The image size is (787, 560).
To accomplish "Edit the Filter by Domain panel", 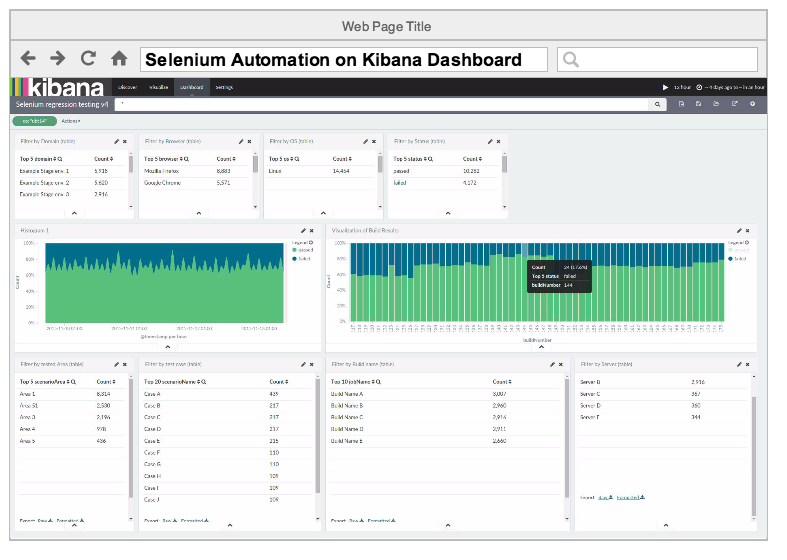I will click(x=116, y=142).
